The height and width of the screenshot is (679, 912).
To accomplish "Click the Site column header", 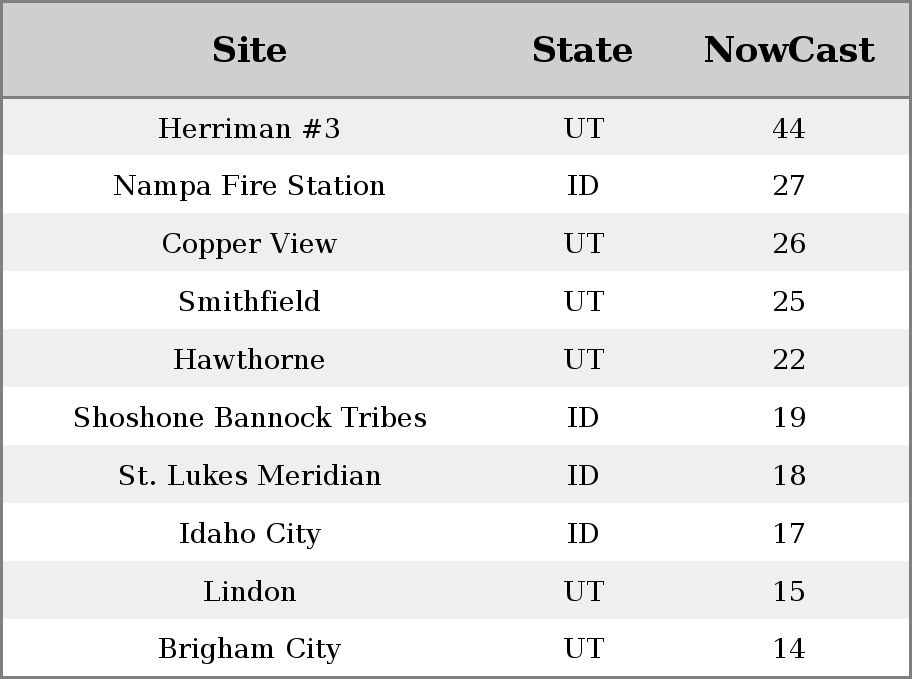I will coord(249,50).
